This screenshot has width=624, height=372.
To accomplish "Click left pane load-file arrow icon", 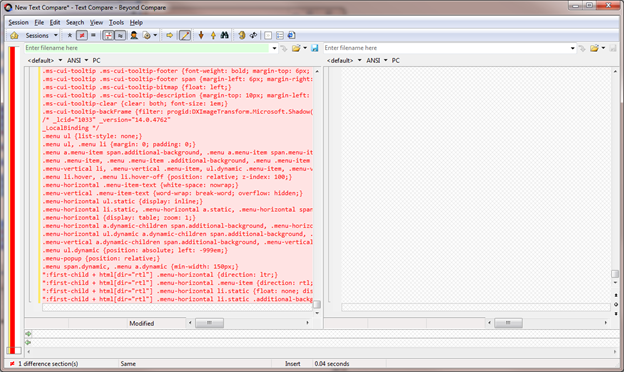I will point(284,48).
